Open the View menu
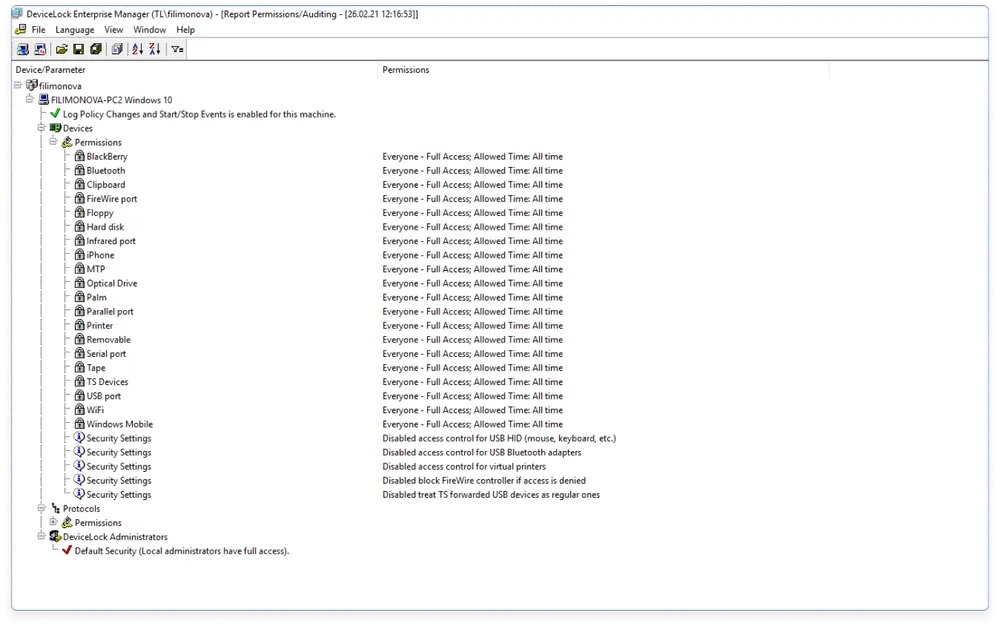 pos(114,29)
